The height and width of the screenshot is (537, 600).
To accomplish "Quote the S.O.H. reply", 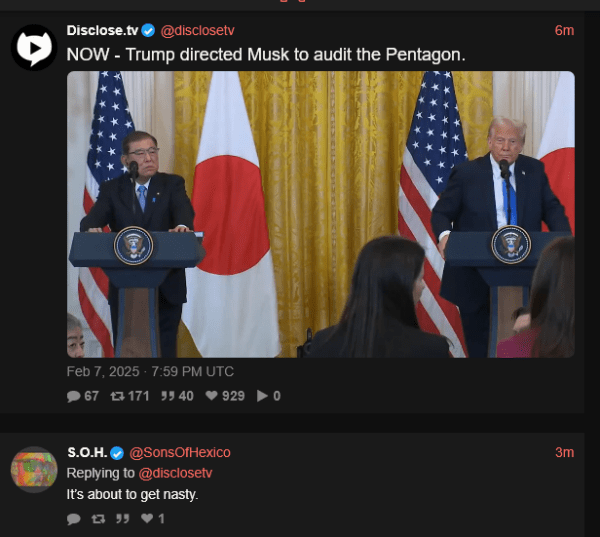I will click(x=122, y=519).
